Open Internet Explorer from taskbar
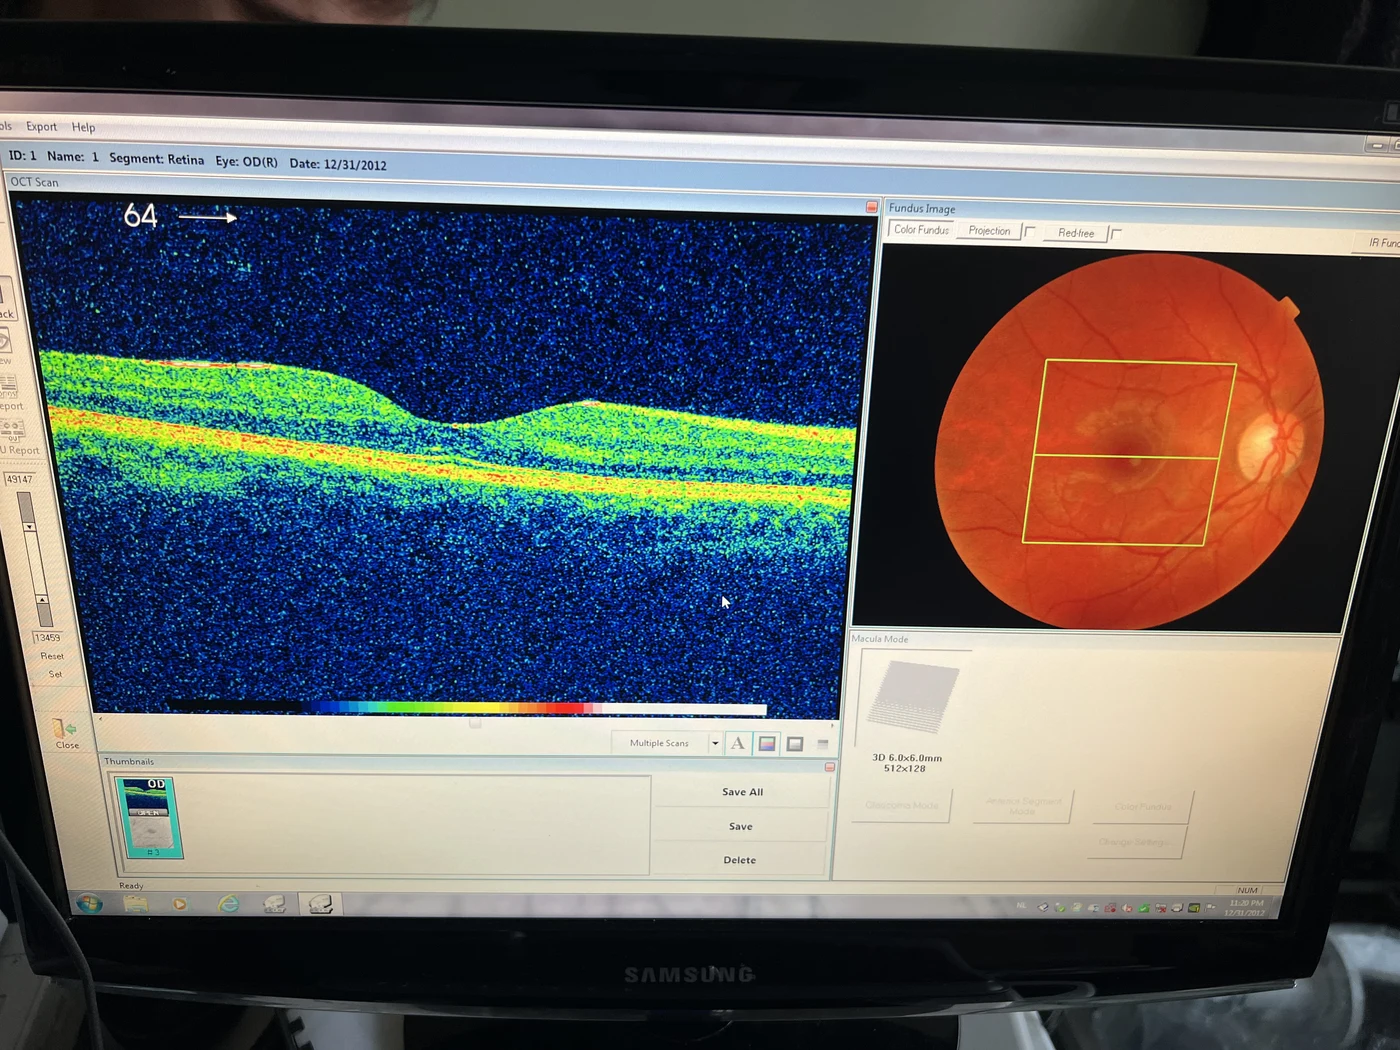This screenshot has width=1400, height=1050. [228, 904]
